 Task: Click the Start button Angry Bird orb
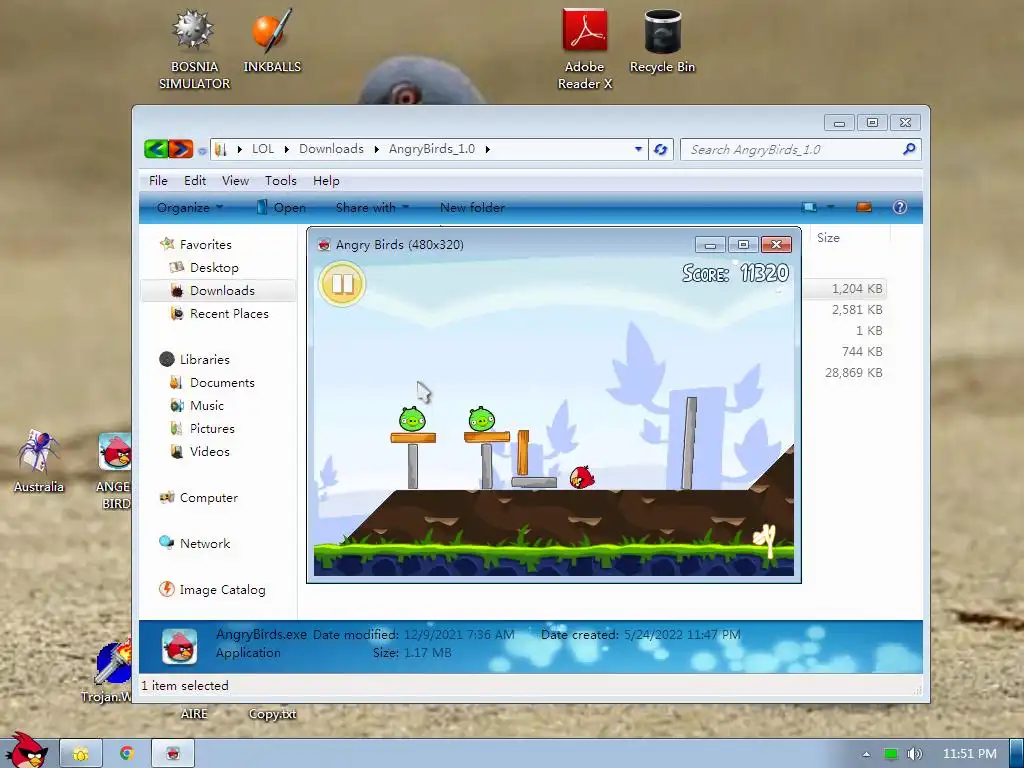(25, 751)
